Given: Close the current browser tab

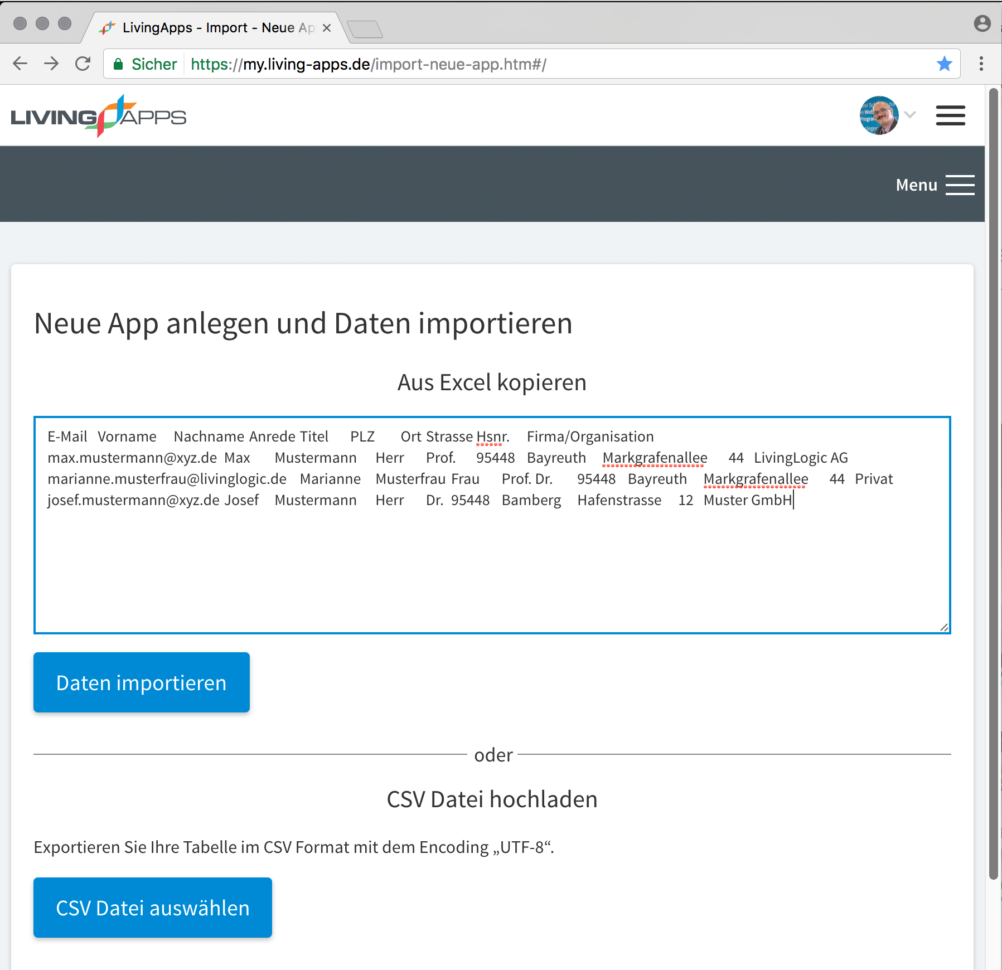Looking at the screenshot, I should point(327,29).
